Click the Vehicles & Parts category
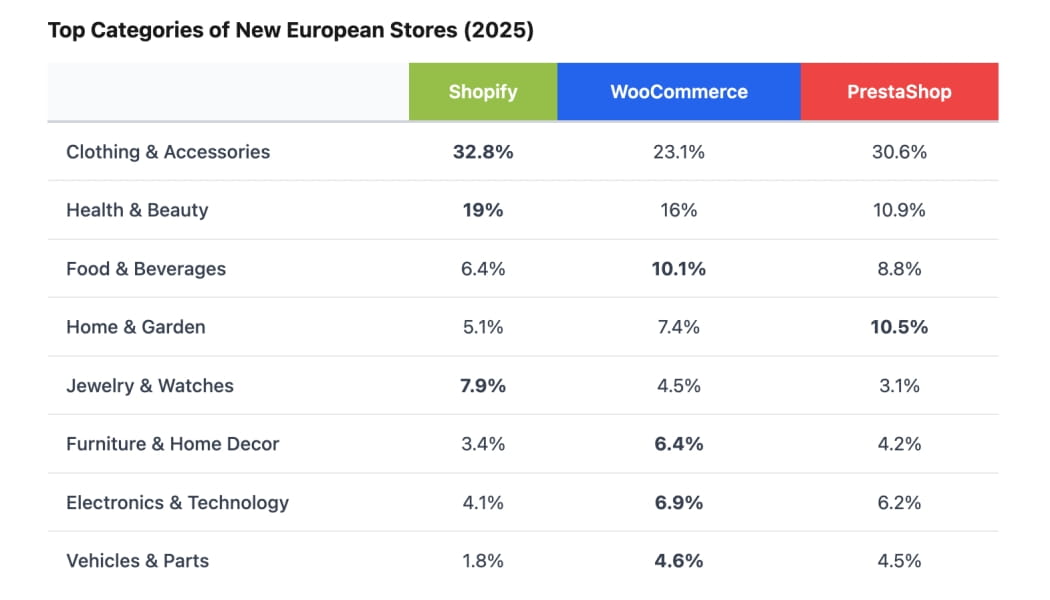The width and height of the screenshot is (1050, 600). pyautogui.click(x=138, y=561)
